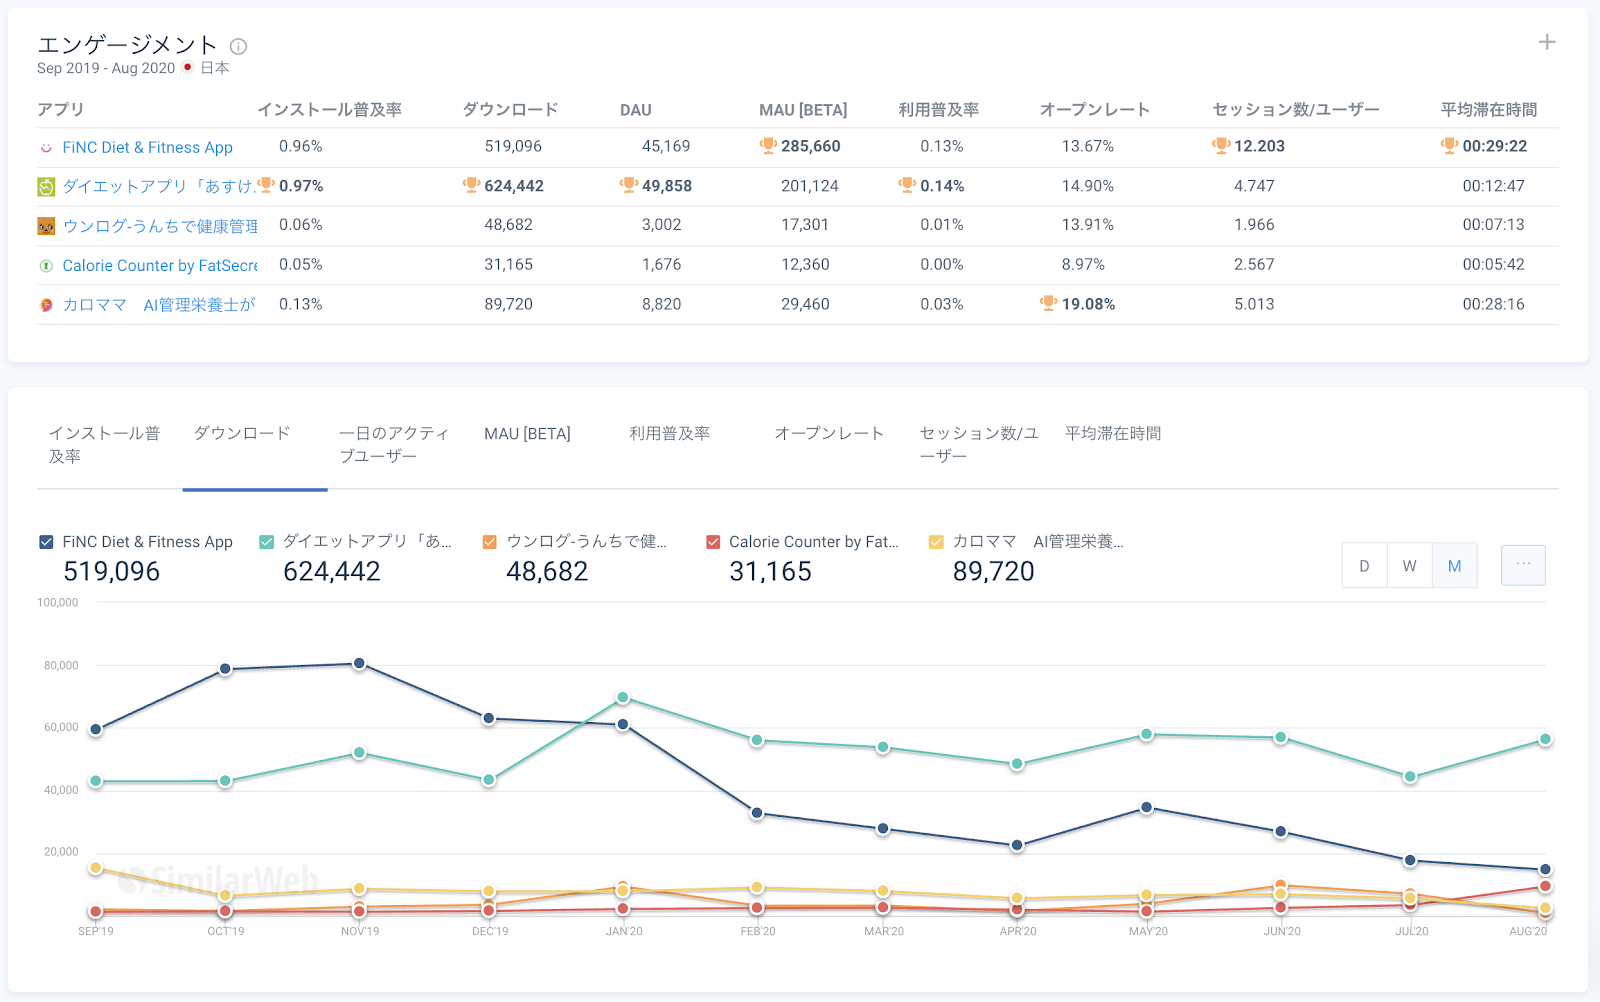The width and height of the screenshot is (1600, 1002).
Task: Open the セッション数/ユーザー chart tab
Action: (979, 445)
